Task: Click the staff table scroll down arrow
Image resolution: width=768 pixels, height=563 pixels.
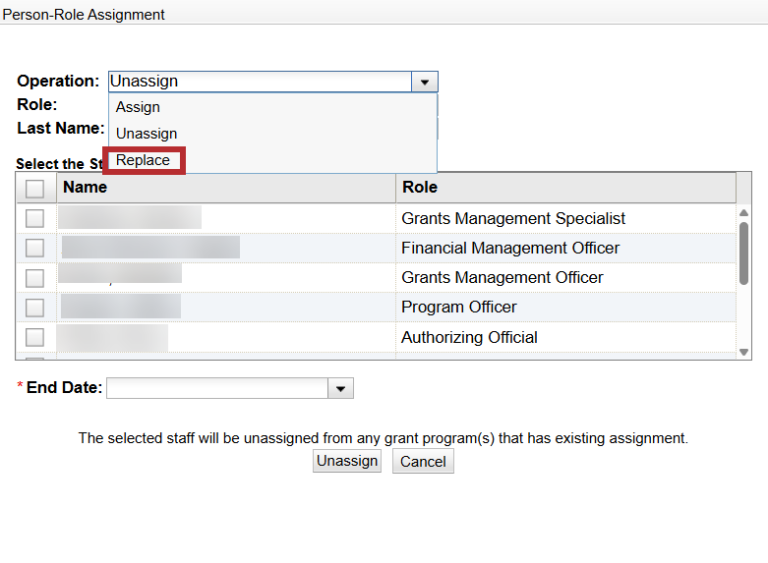Action: 743,352
